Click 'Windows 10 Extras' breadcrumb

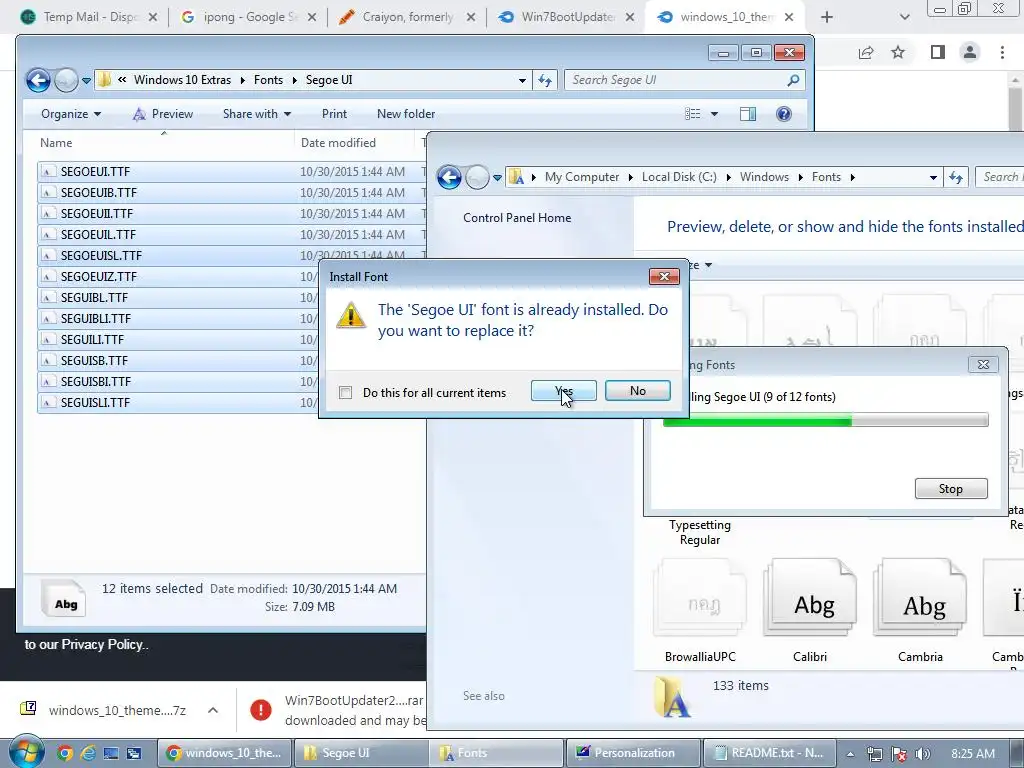[182, 80]
